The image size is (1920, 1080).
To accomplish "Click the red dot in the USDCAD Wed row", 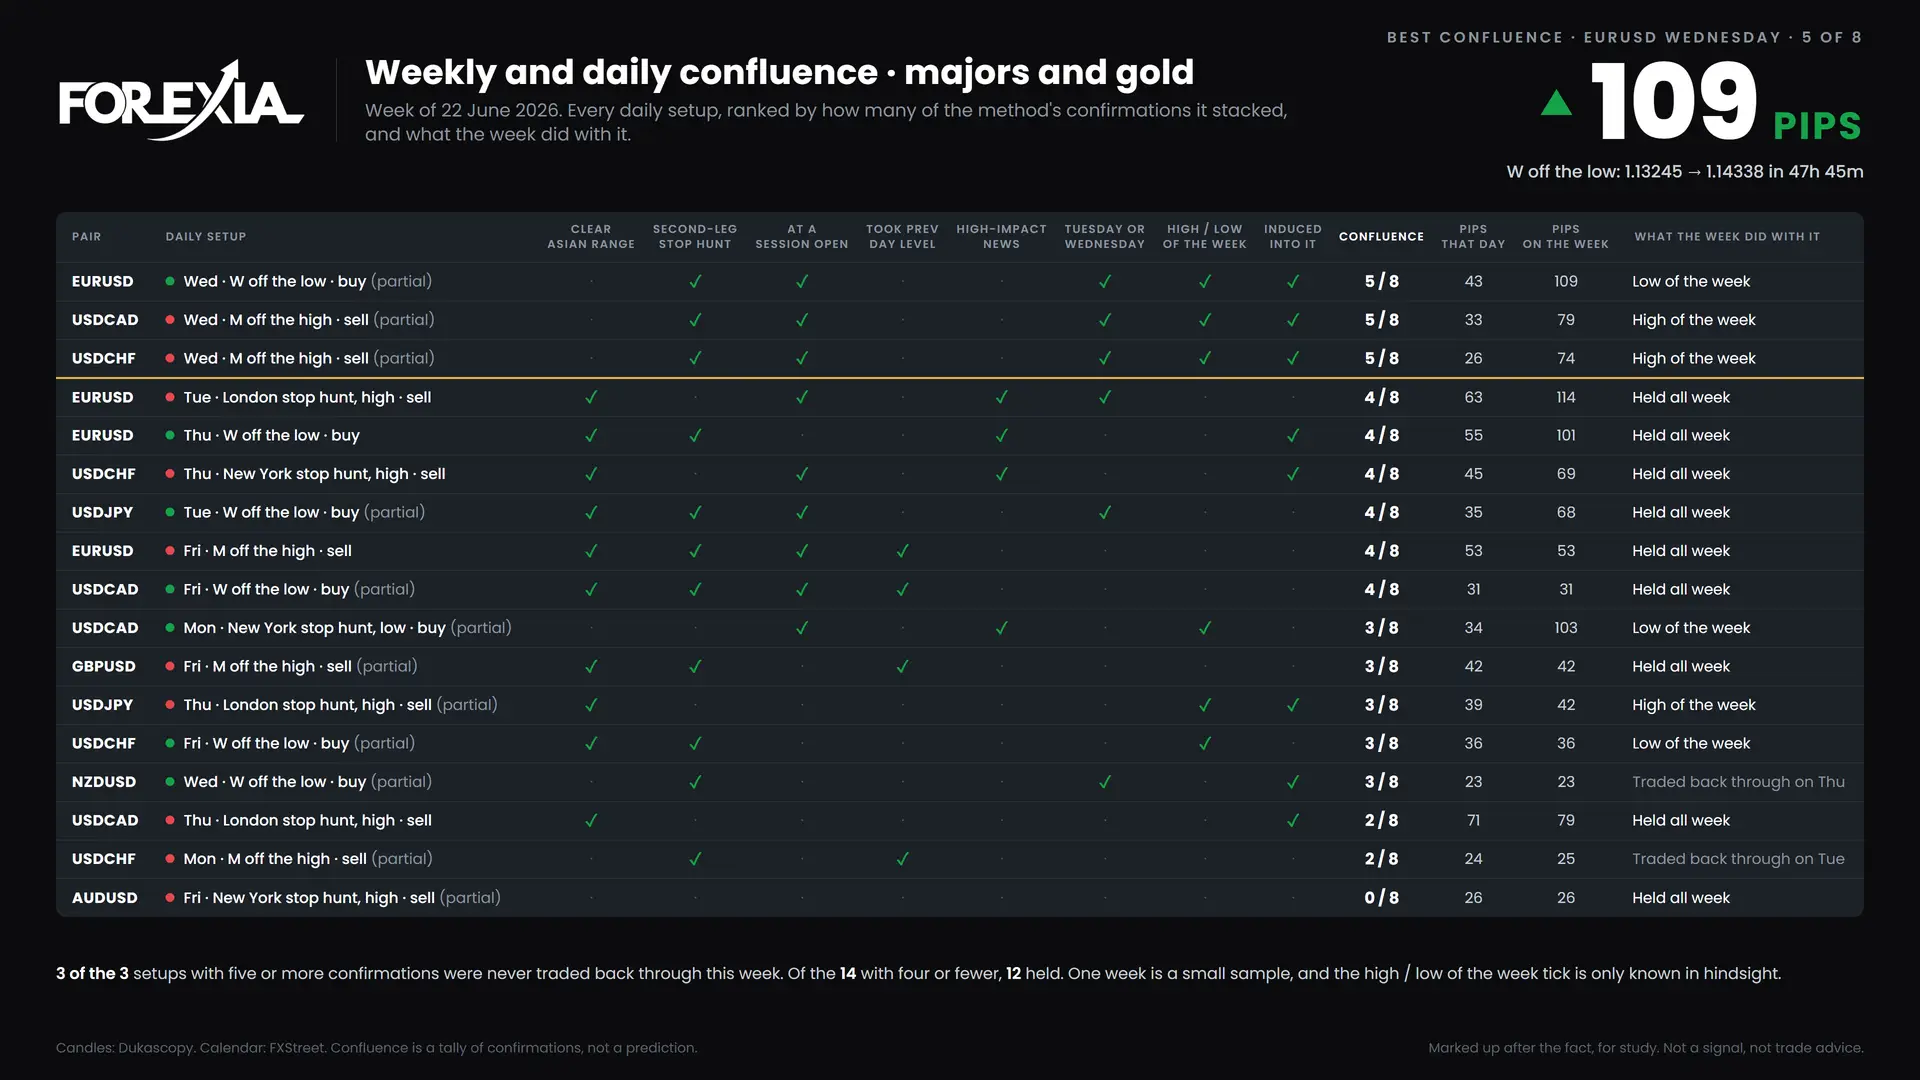I will point(170,320).
